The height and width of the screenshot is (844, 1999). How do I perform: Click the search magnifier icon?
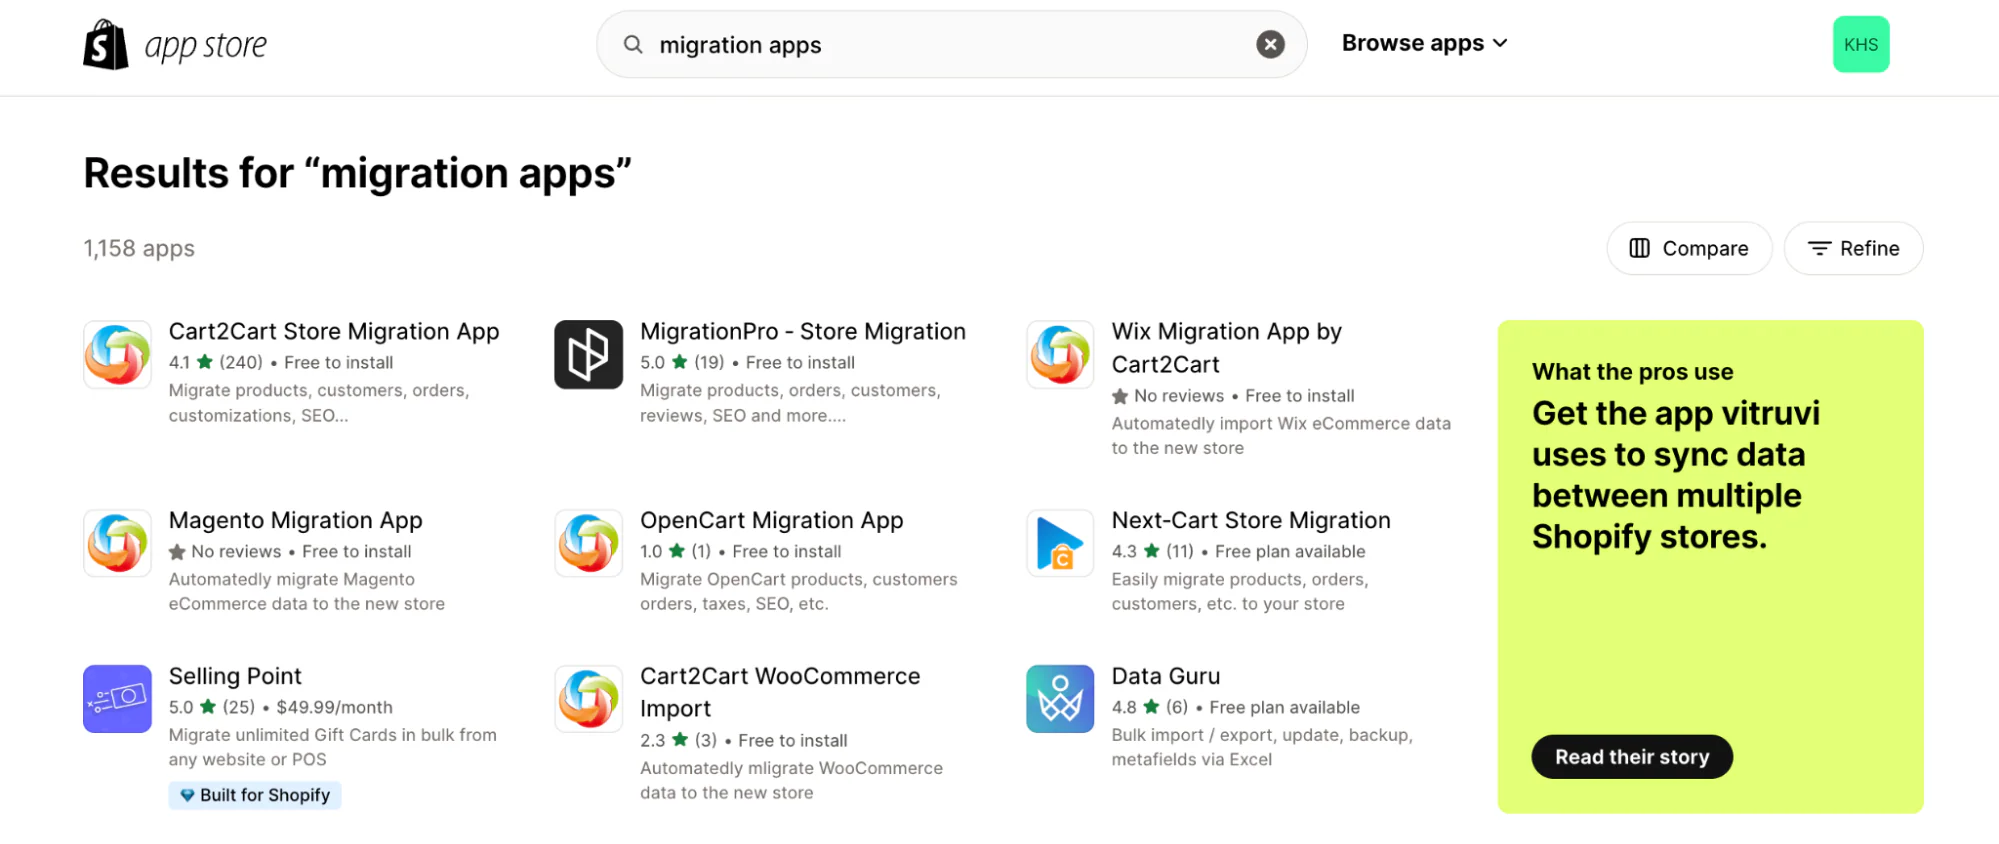pyautogui.click(x=633, y=44)
